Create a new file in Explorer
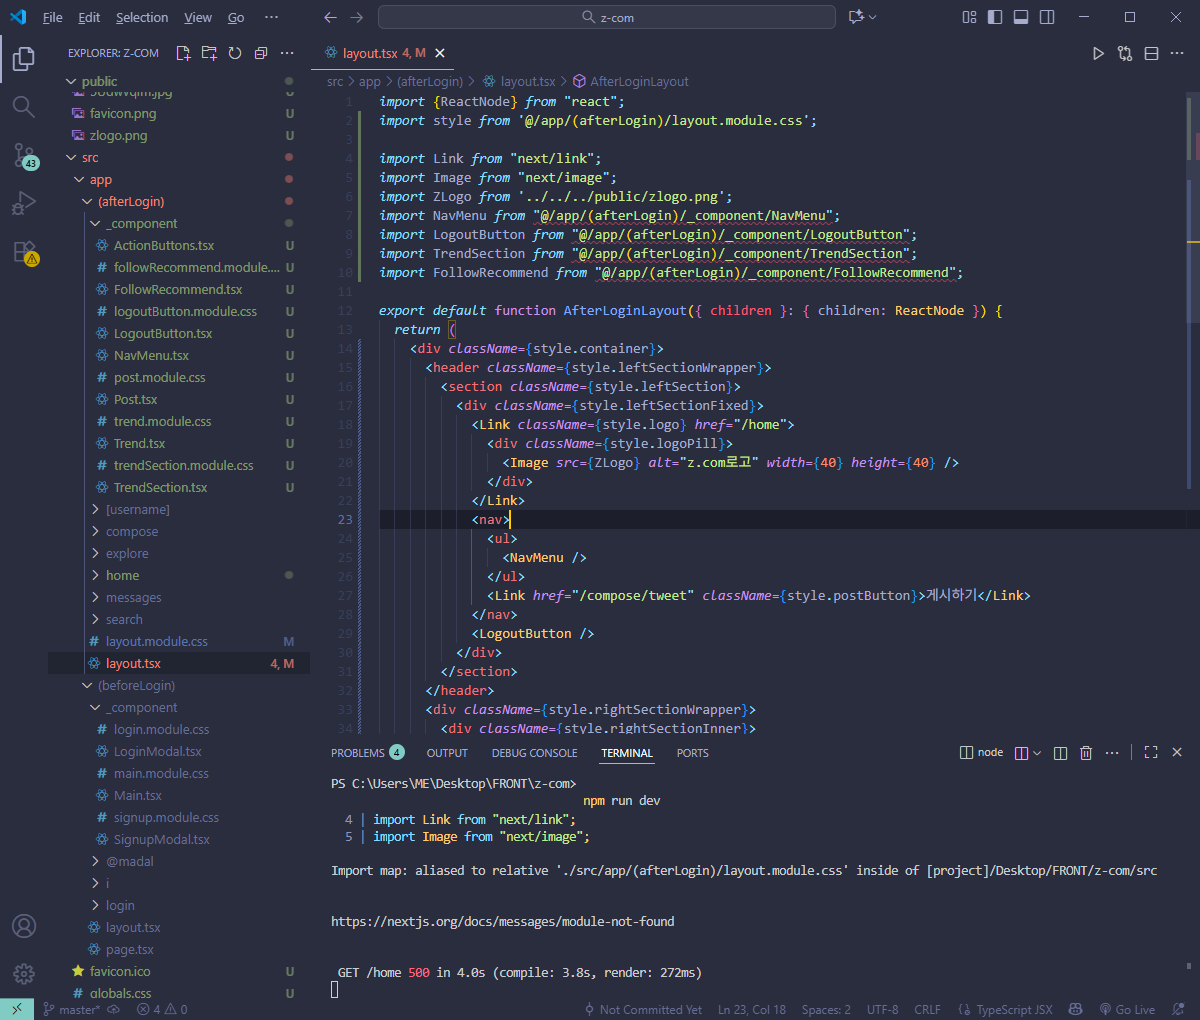This screenshot has width=1200, height=1020. point(183,53)
